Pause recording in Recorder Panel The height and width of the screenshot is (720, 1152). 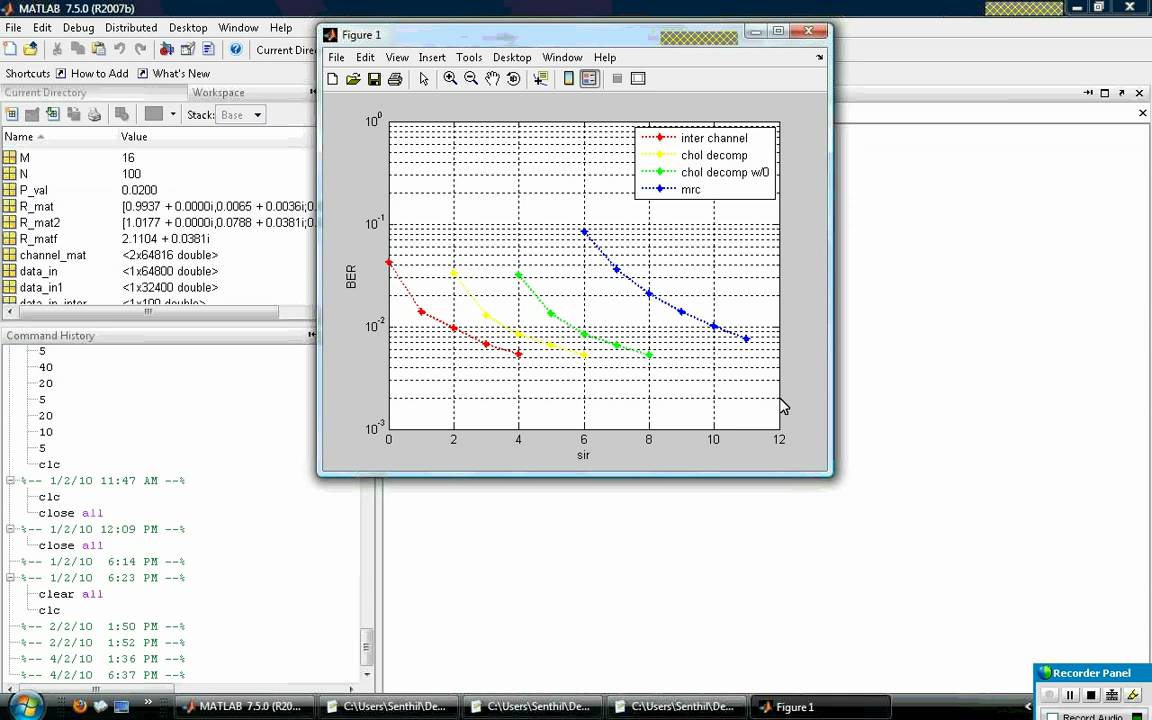tap(1070, 694)
